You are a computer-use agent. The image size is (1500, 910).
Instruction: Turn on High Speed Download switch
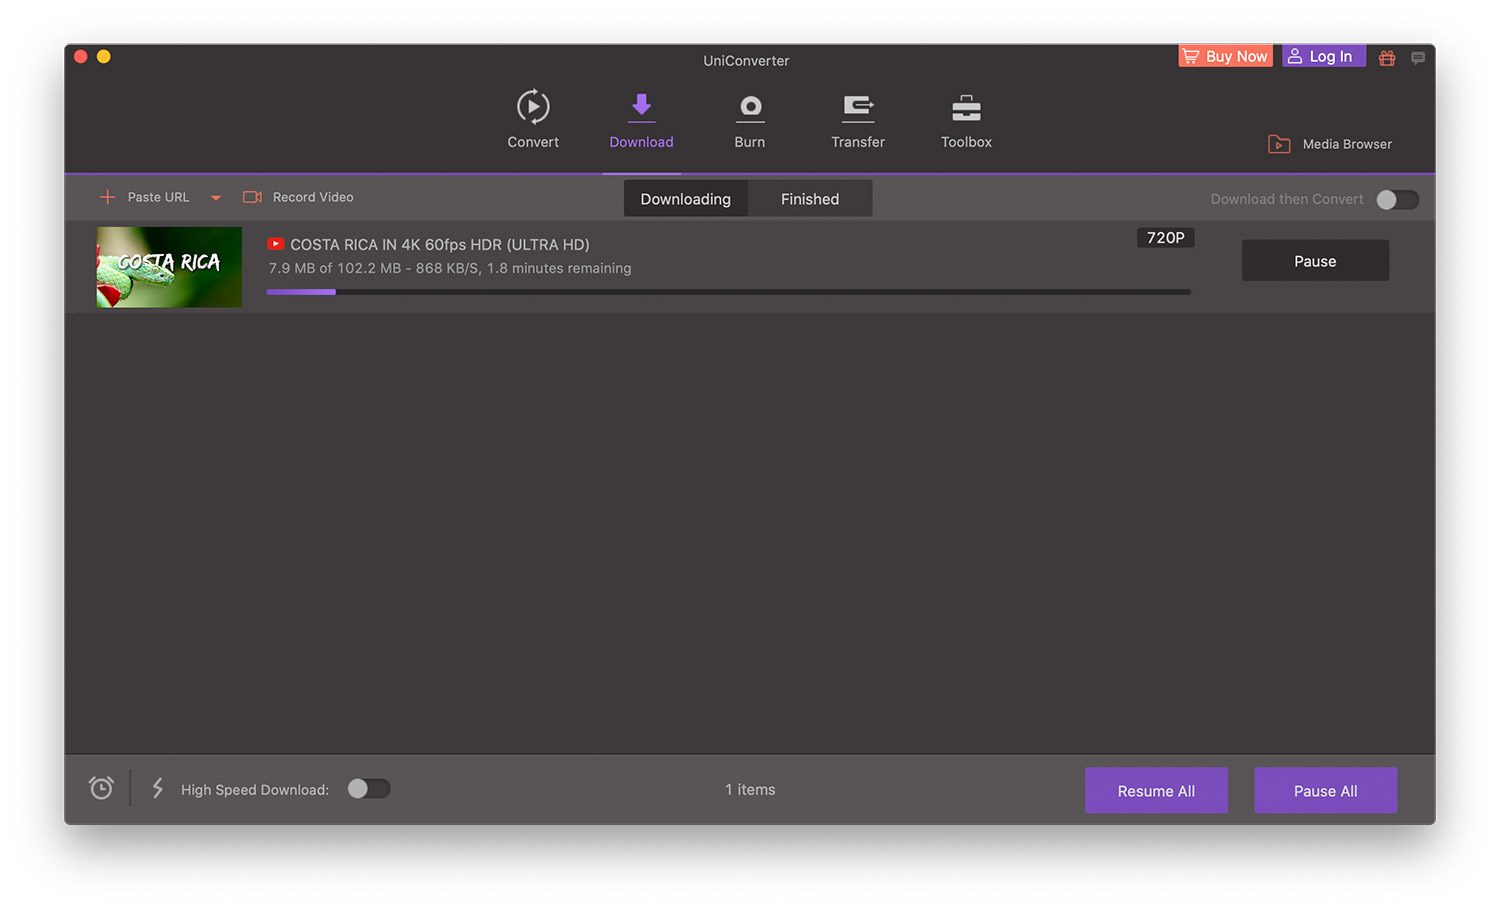pos(369,789)
